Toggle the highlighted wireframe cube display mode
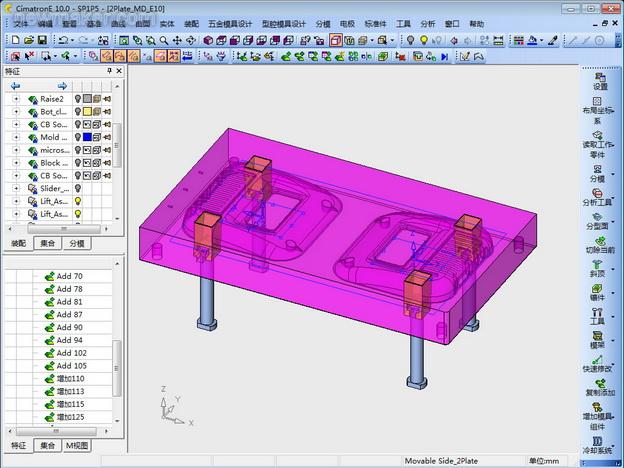The image size is (624, 468). [336, 40]
